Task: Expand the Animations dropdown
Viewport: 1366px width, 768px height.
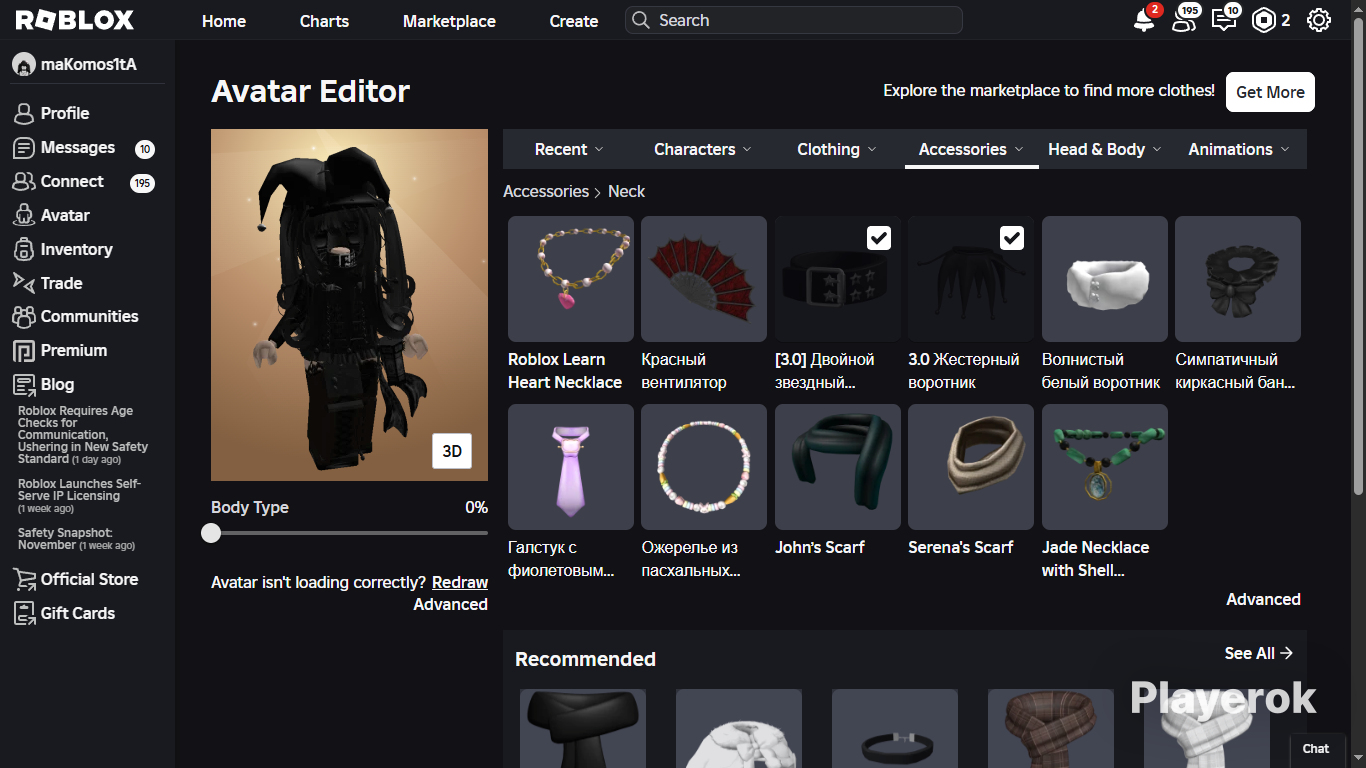Action: click(x=1239, y=149)
